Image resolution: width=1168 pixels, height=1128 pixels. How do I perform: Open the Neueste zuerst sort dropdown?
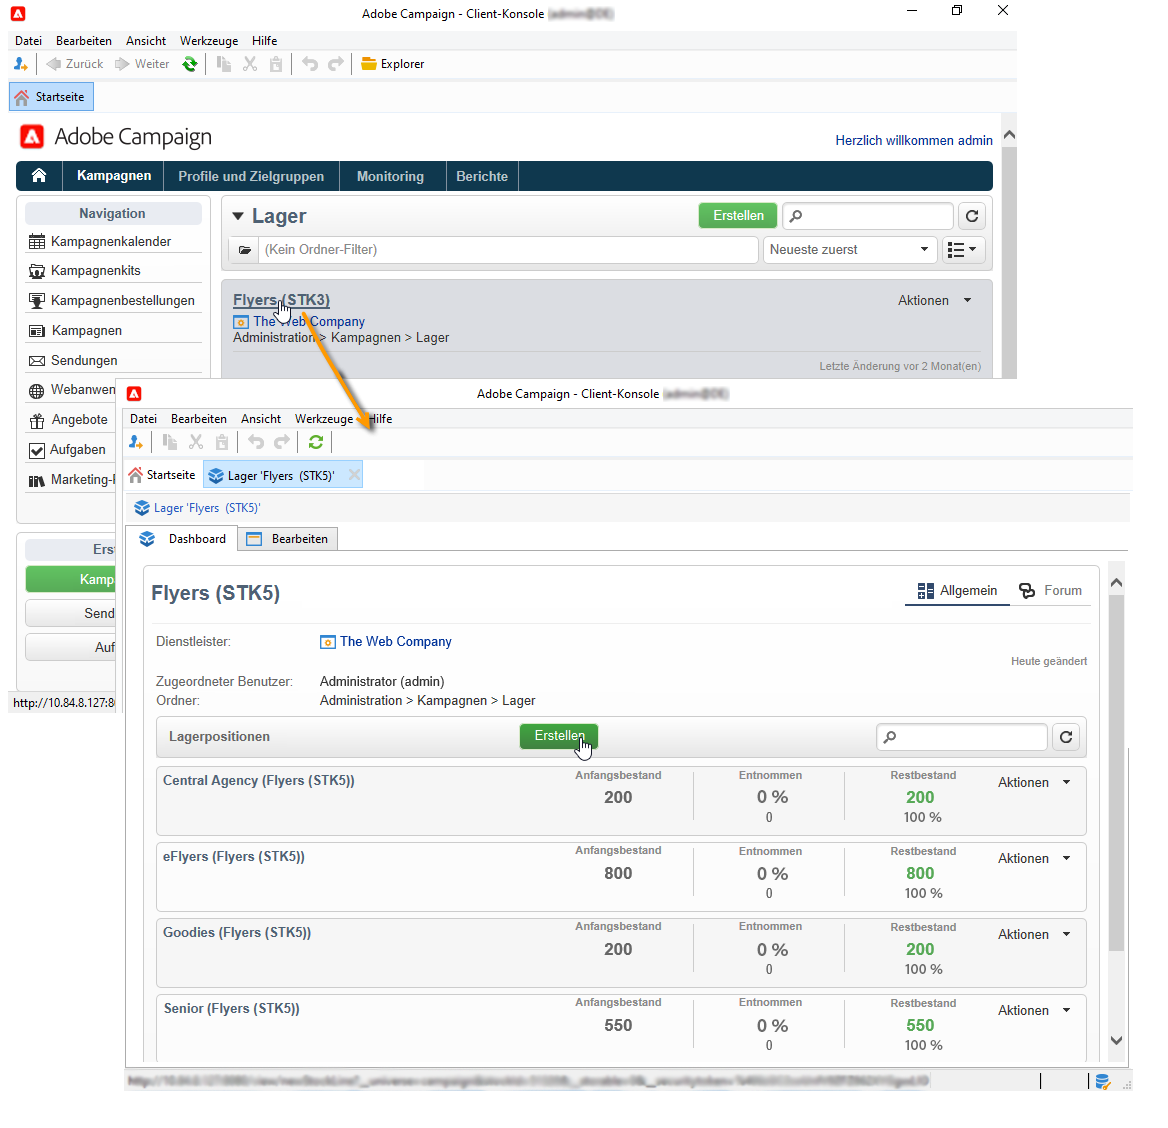(x=849, y=250)
